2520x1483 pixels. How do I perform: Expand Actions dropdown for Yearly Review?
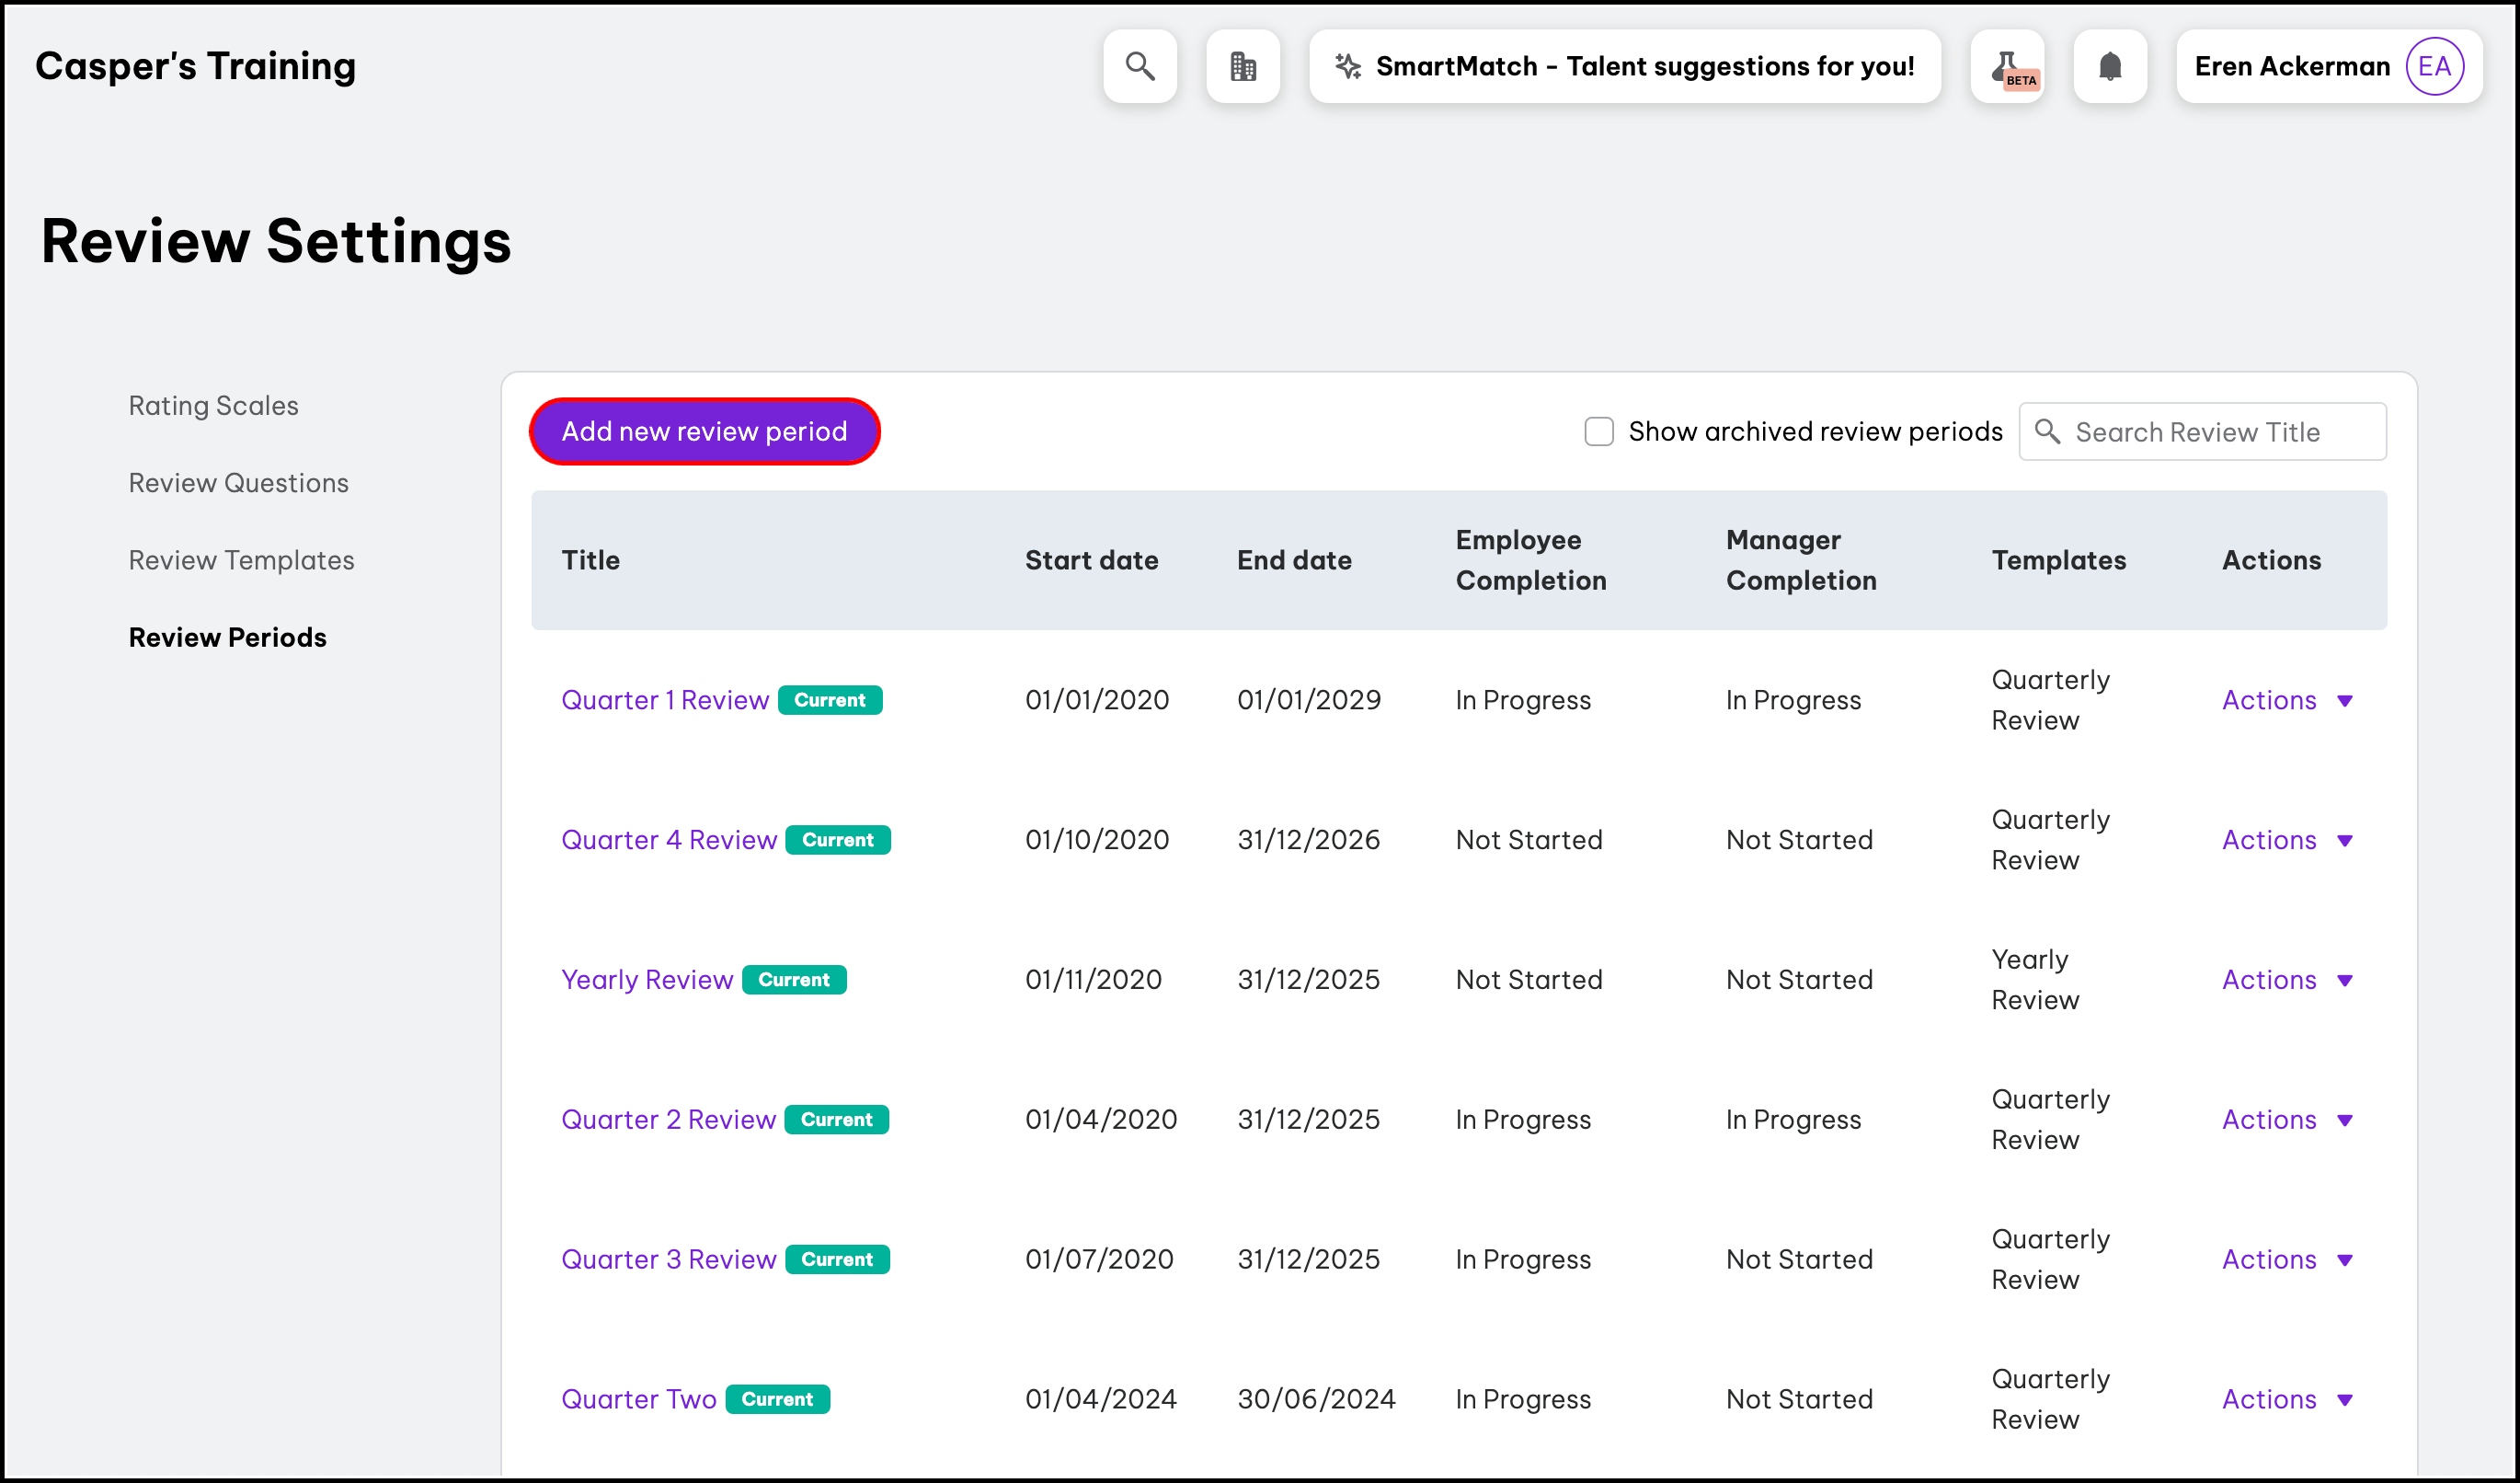click(2287, 980)
